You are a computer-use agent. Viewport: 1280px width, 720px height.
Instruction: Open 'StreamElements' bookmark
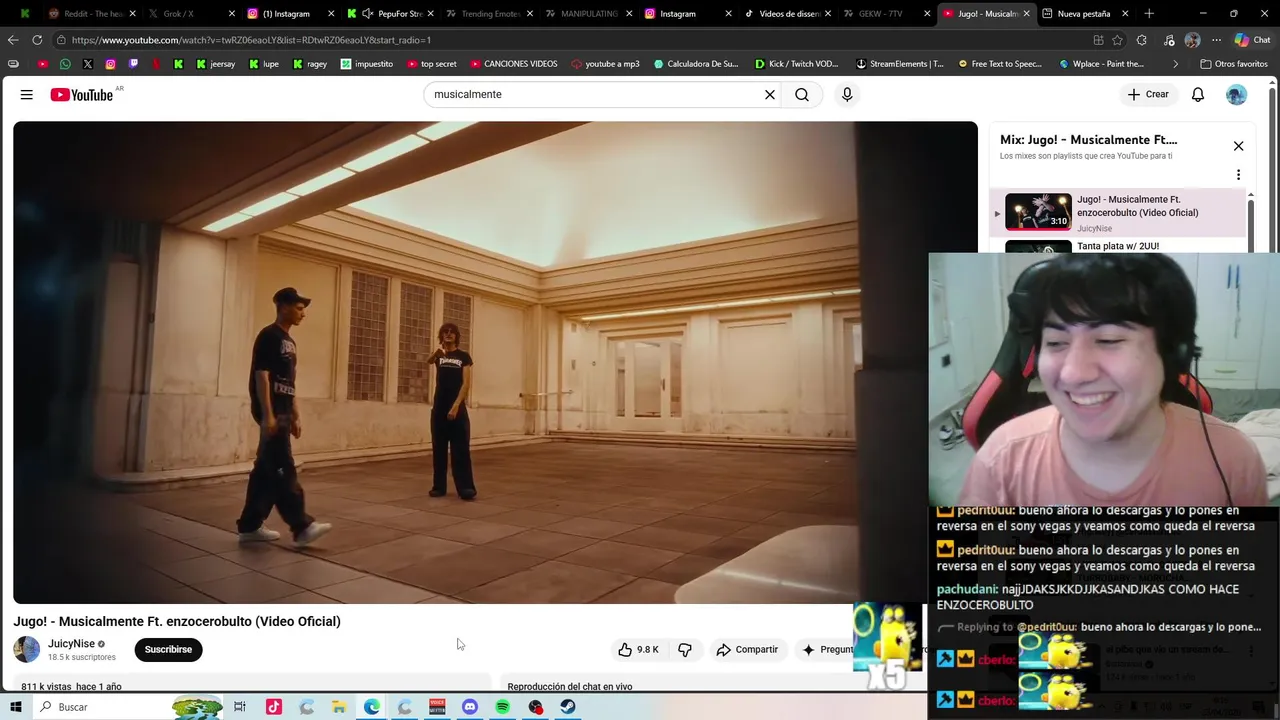point(899,64)
